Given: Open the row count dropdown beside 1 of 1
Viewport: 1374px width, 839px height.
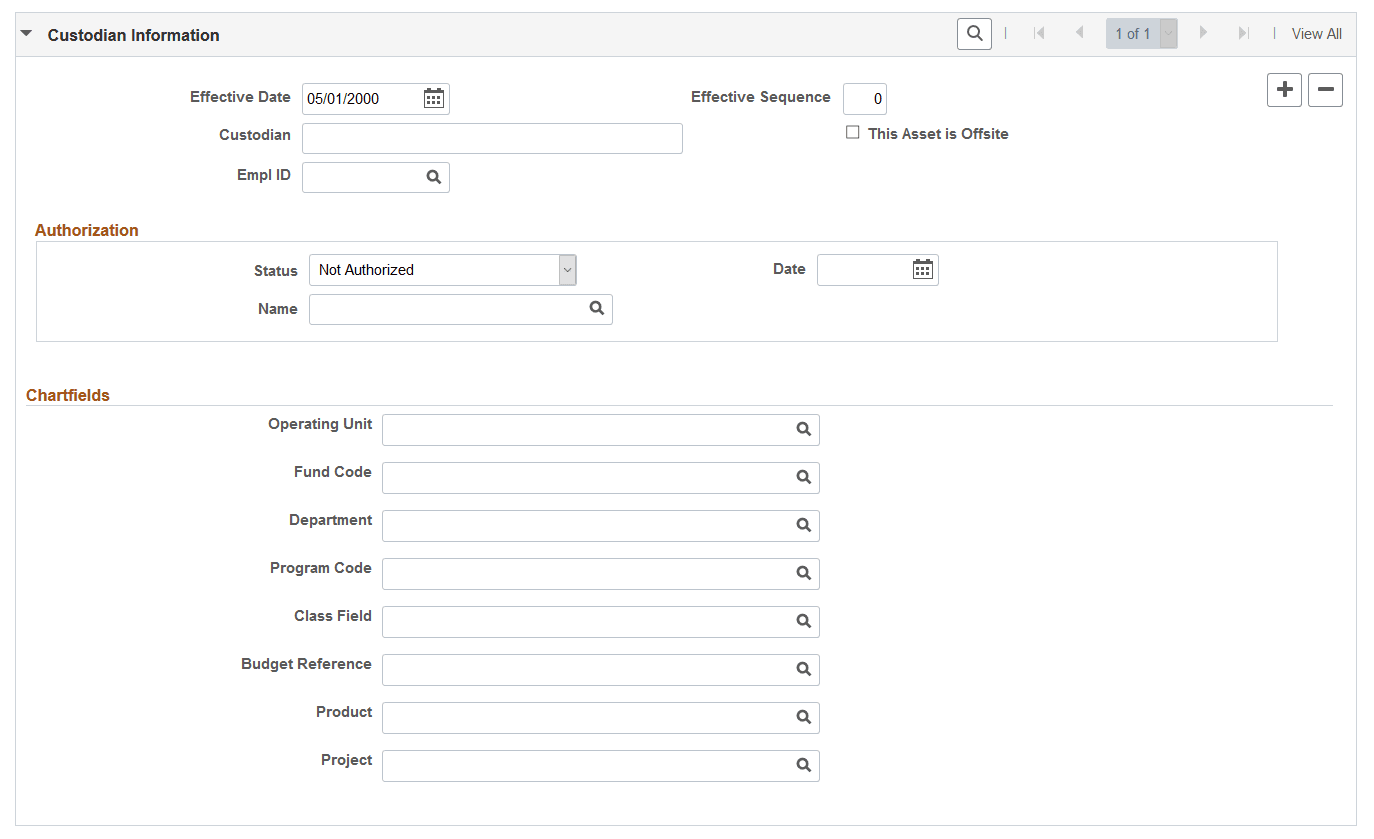Looking at the screenshot, I should (x=1167, y=33).
